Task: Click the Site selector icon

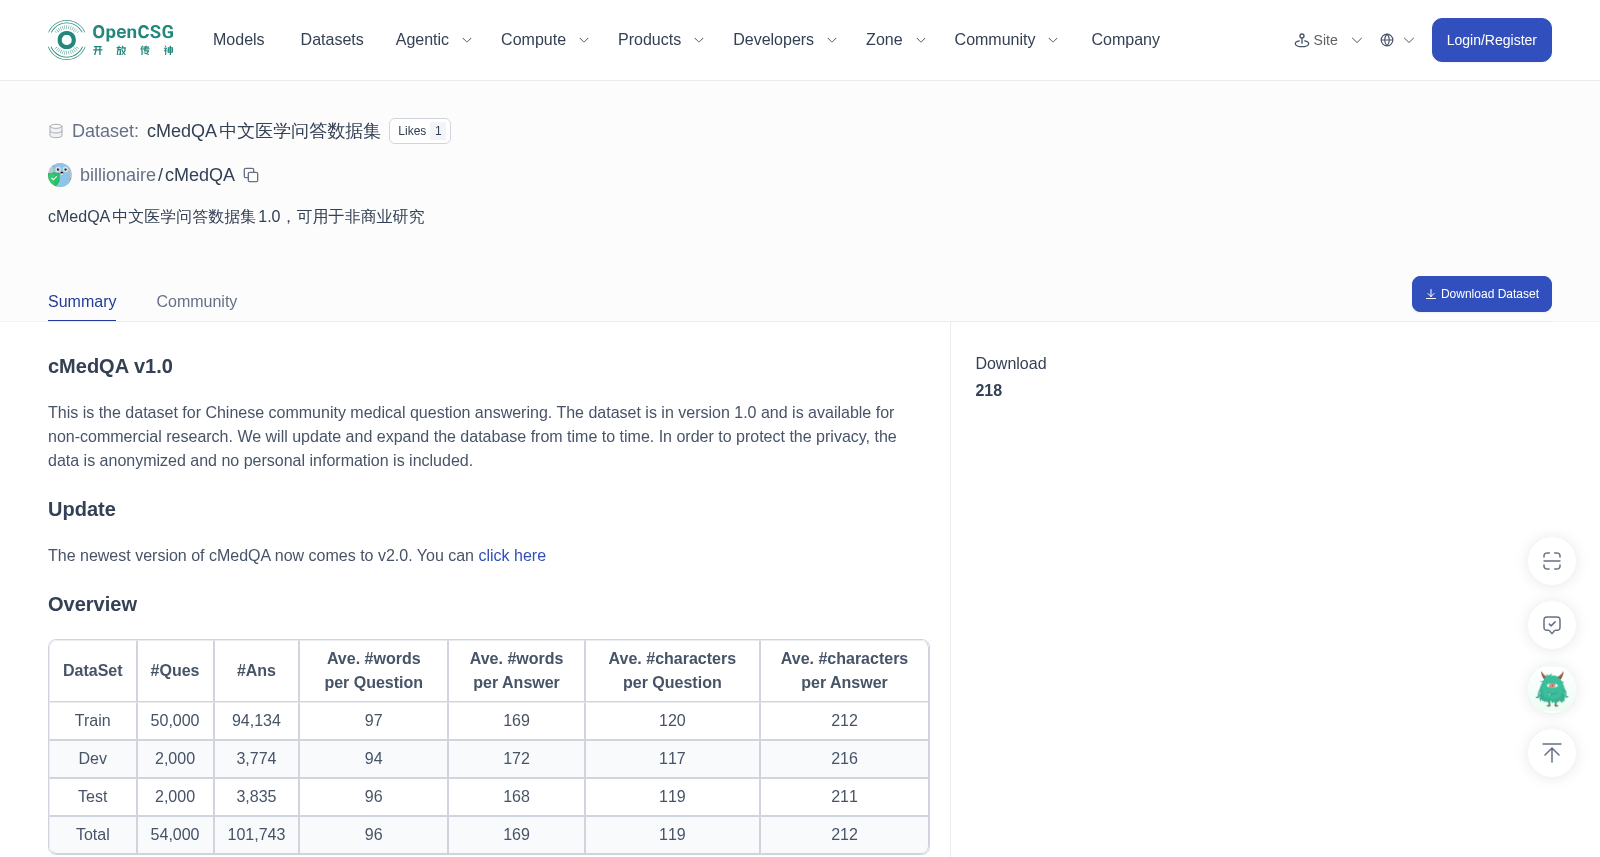Action: [1302, 40]
